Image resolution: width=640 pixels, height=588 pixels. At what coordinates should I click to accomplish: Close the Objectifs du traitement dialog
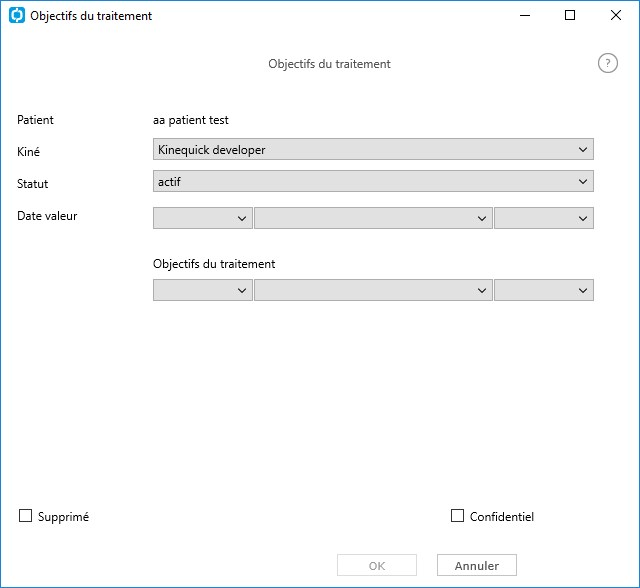[x=616, y=16]
